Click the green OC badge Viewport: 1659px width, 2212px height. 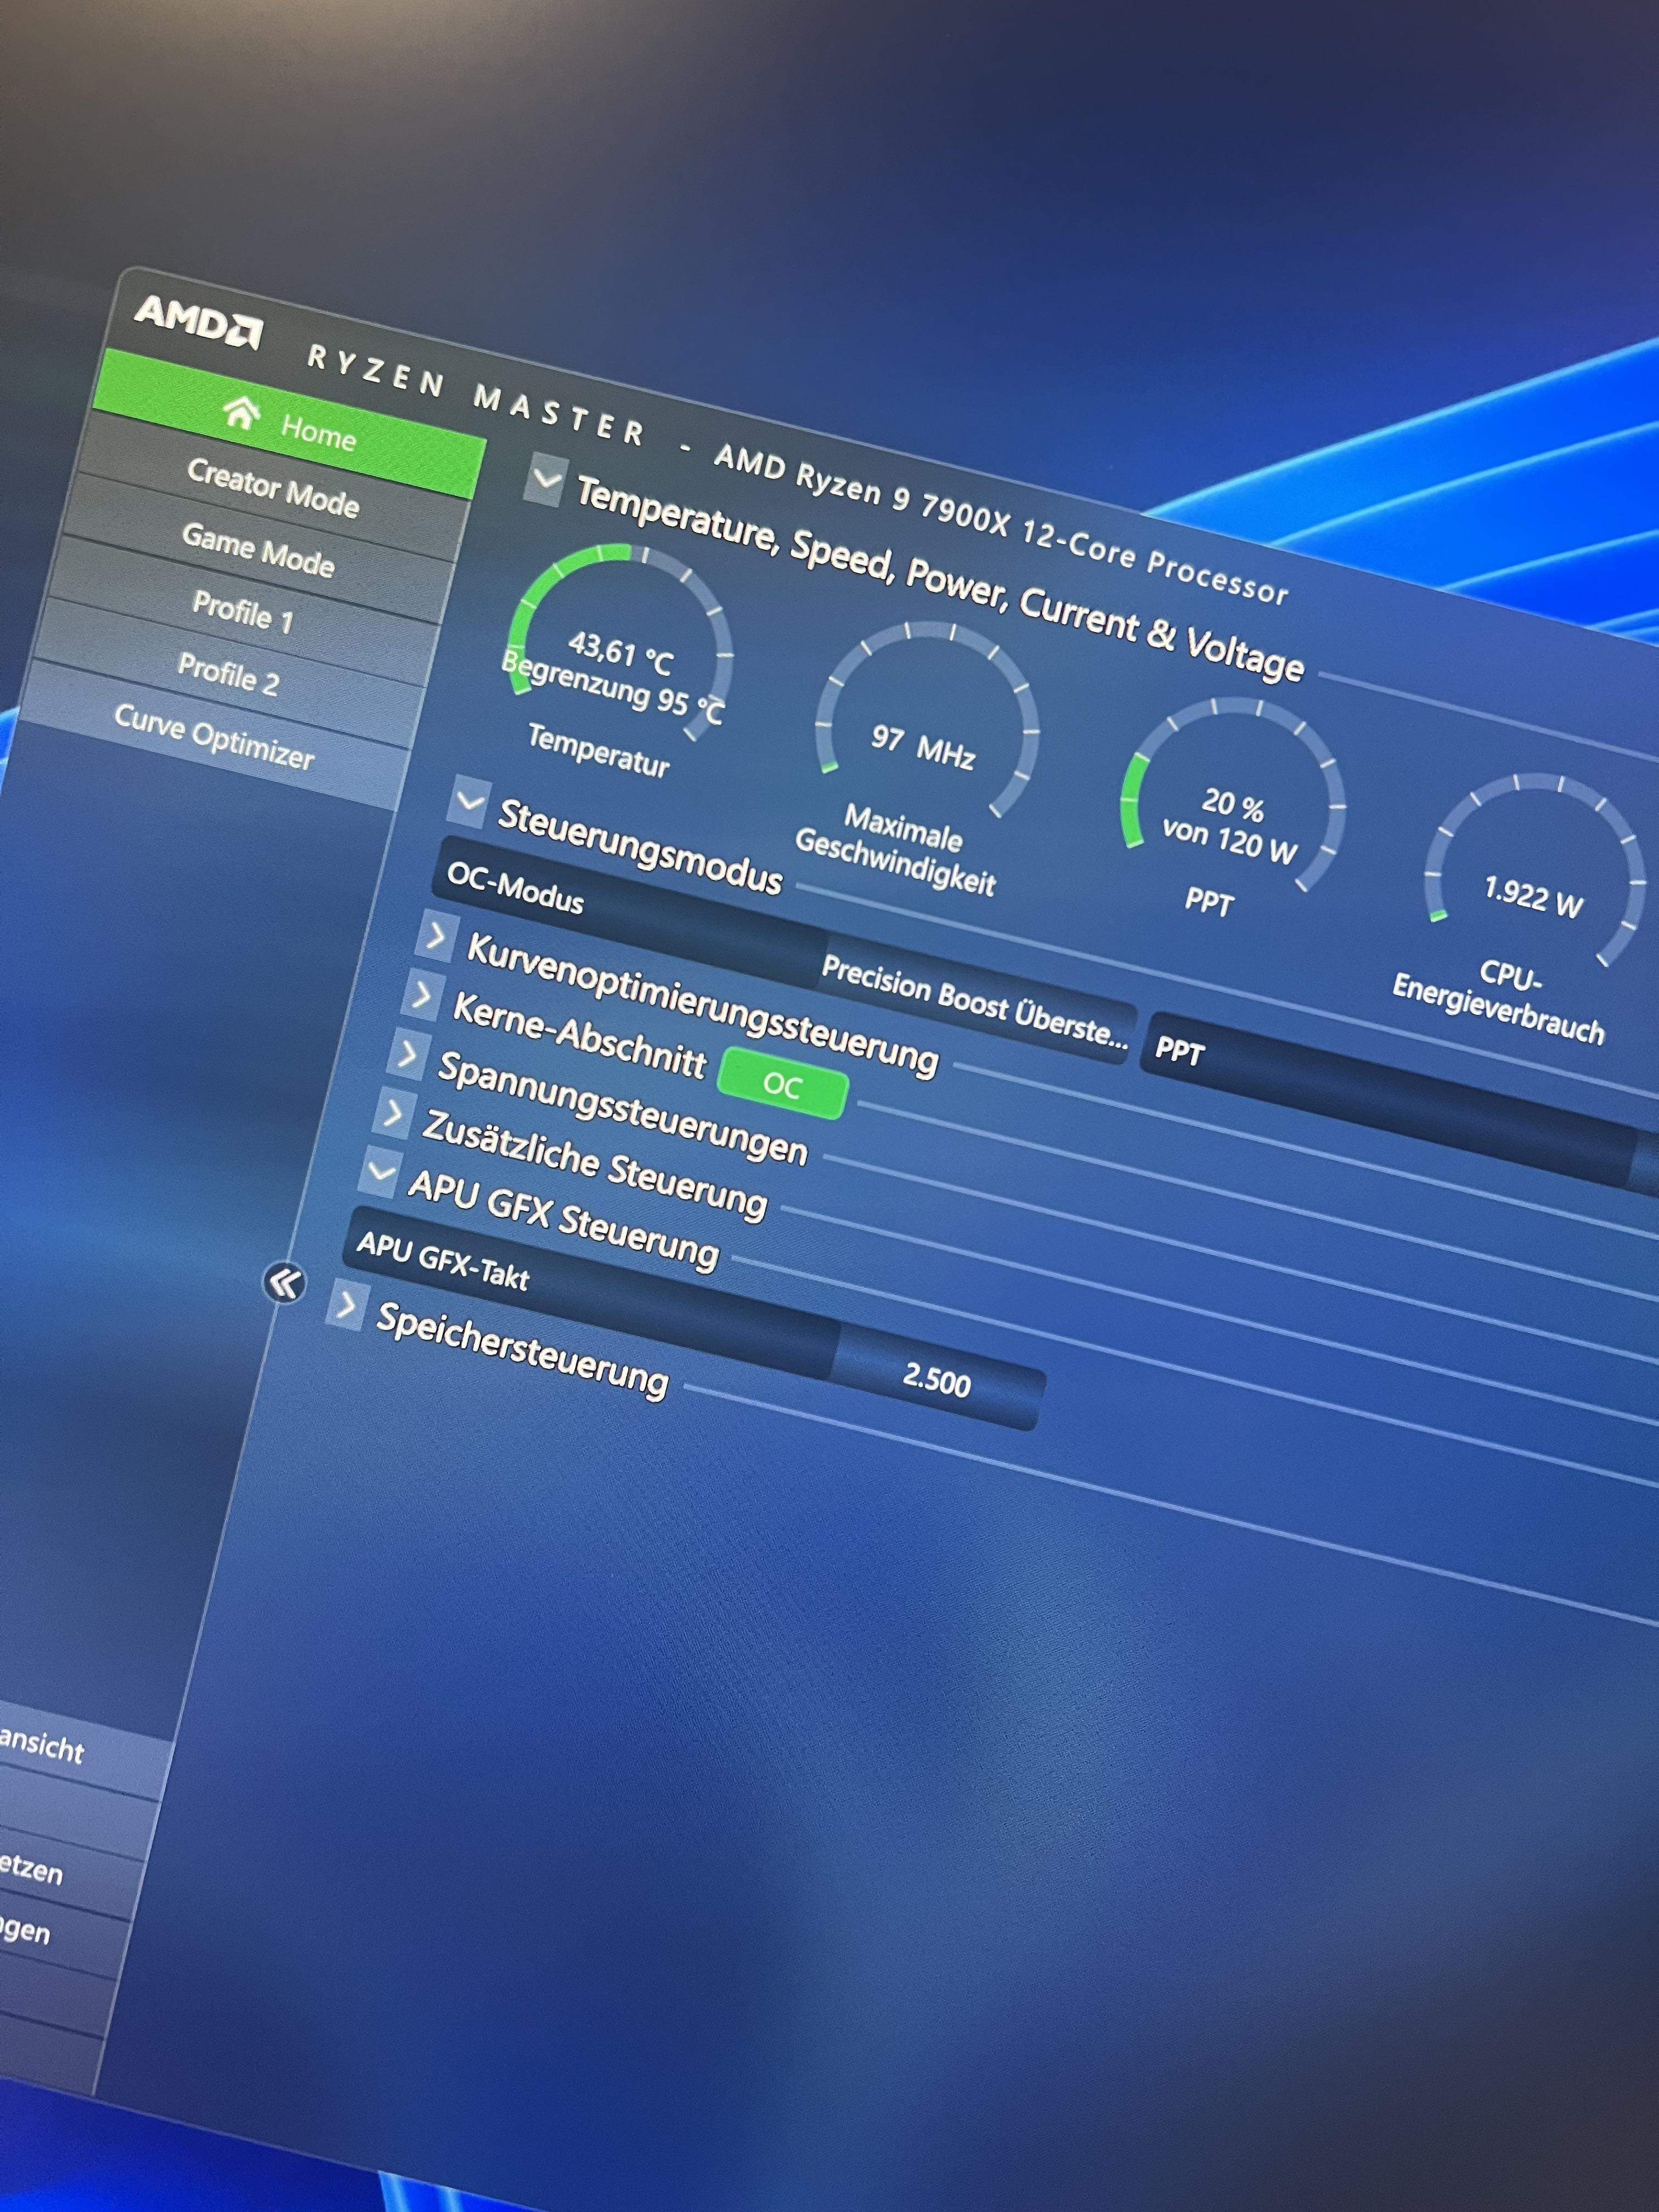(783, 1084)
